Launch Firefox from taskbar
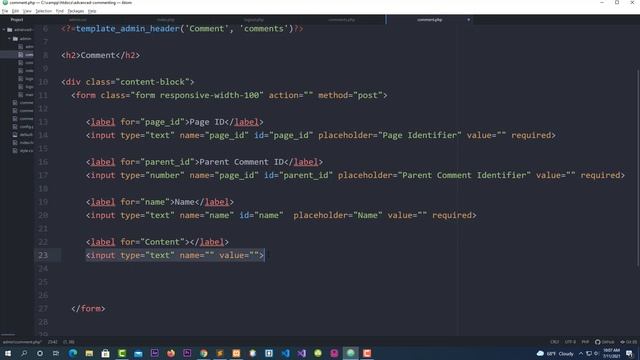640x360 pixels. click(171, 353)
